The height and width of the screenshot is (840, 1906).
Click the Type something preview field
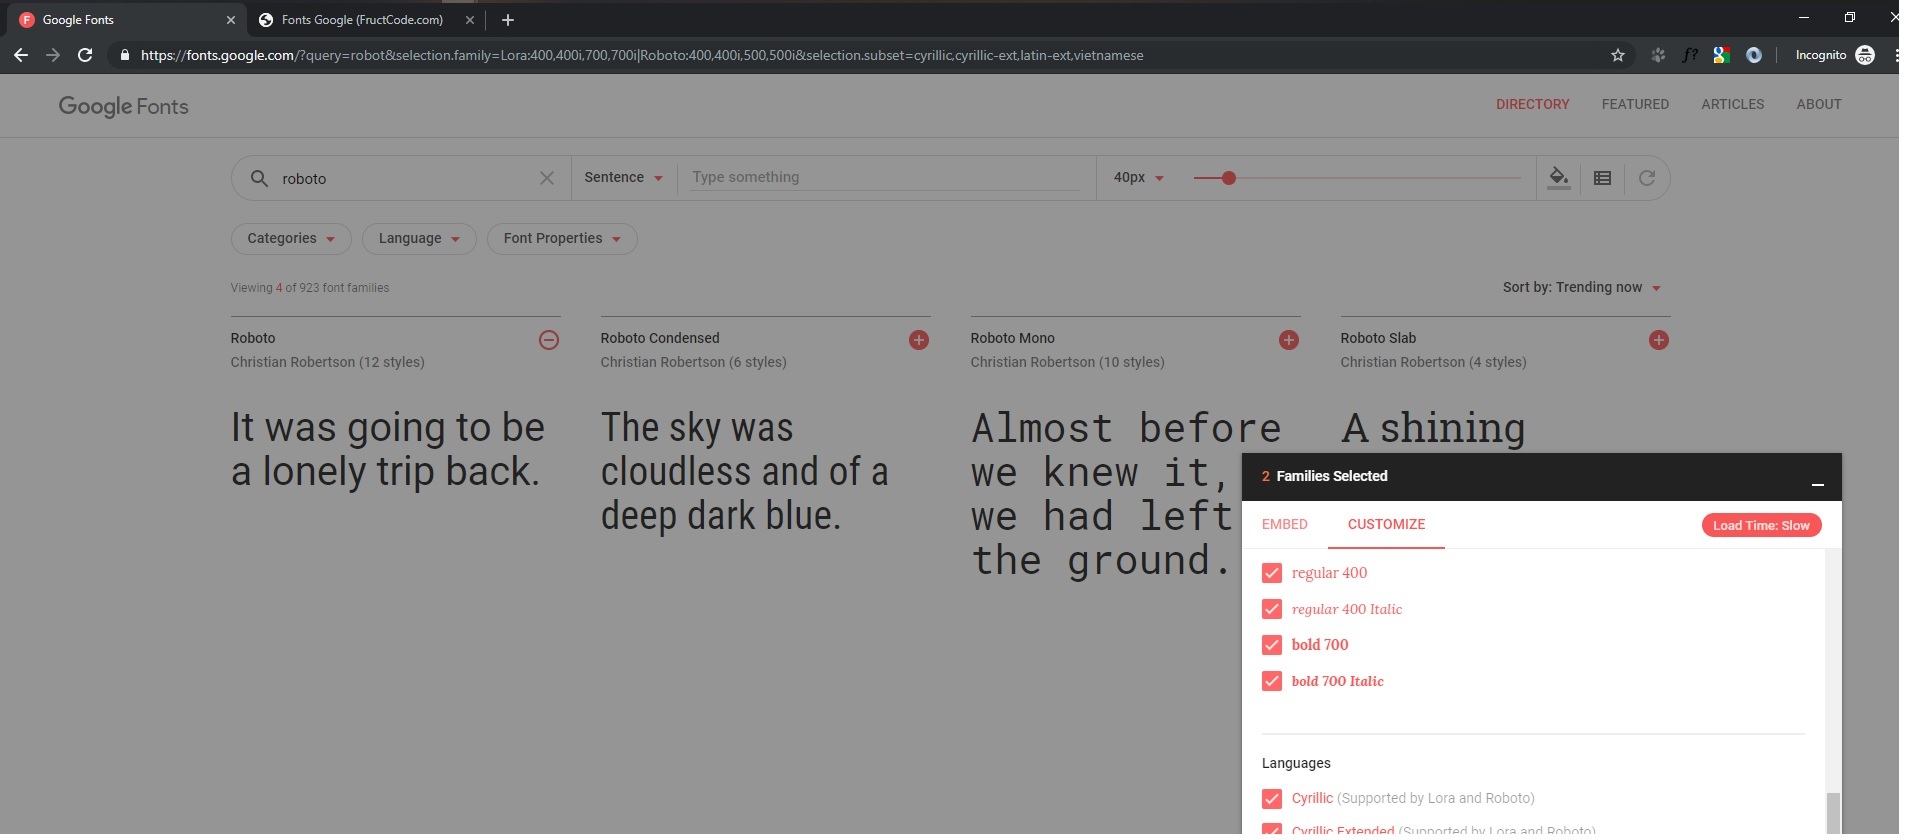click(884, 177)
